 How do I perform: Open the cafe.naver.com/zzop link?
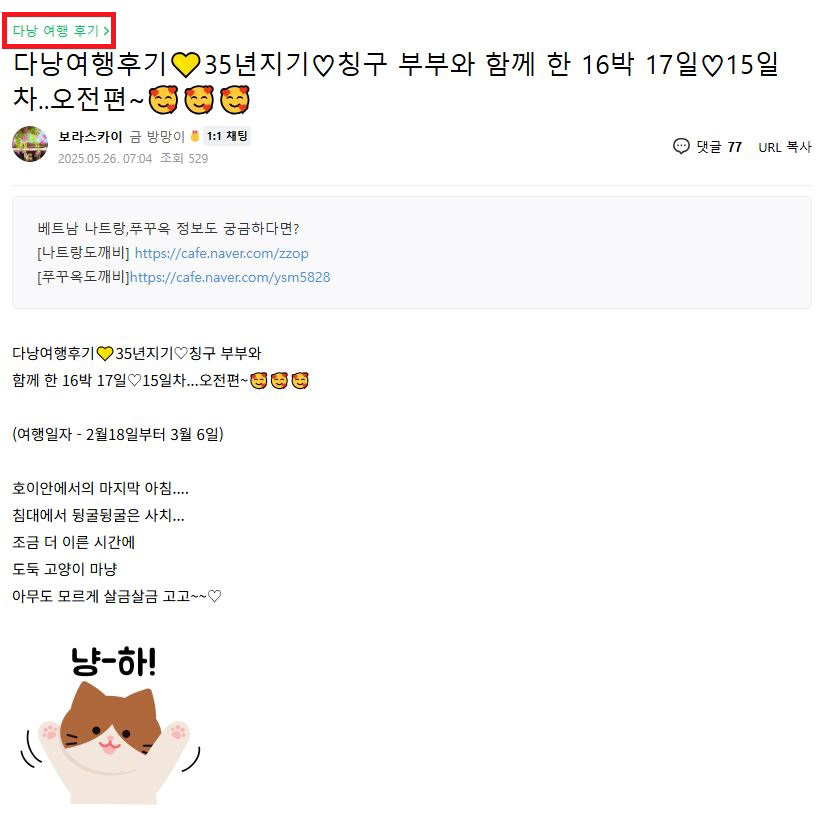(221, 253)
